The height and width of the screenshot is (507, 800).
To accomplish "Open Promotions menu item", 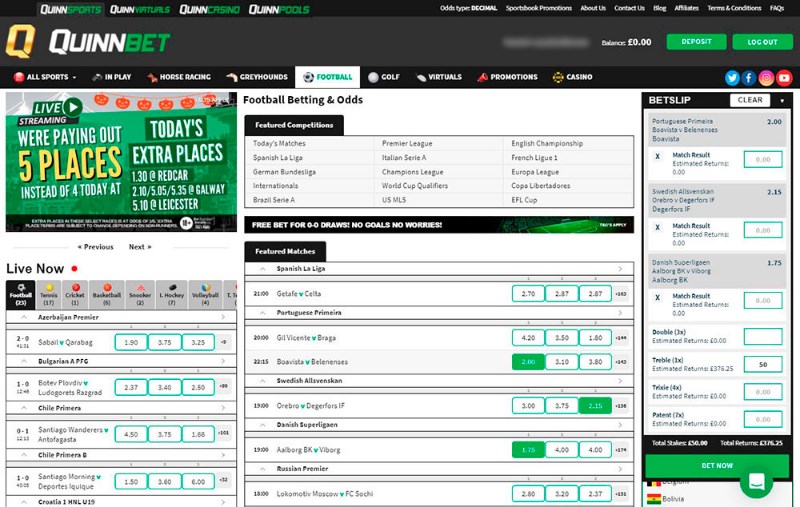I will 507,77.
